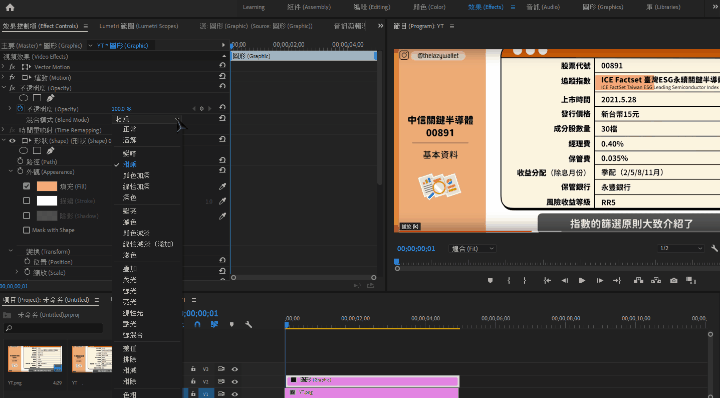The height and width of the screenshot is (398, 720).
Task: Select the ellipse mask tool under Shape
Action: pos(23,151)
